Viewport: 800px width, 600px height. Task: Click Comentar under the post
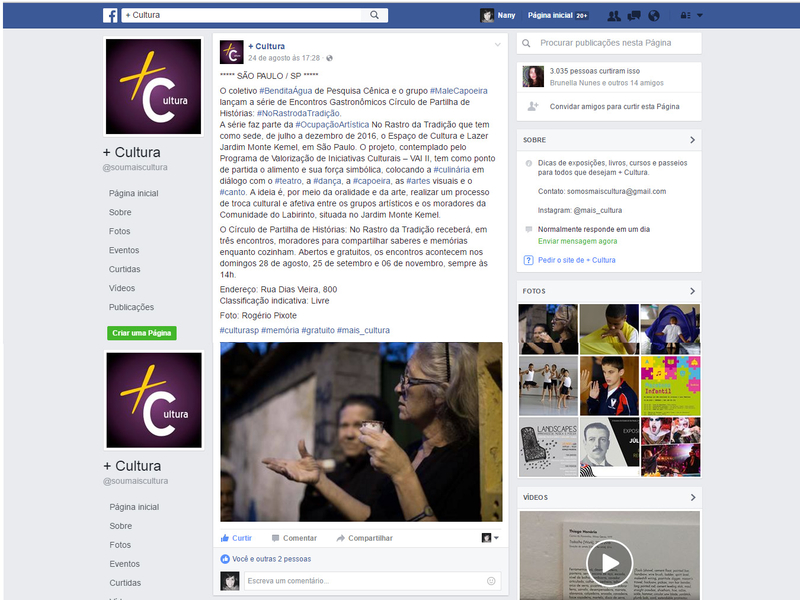pyautogui.click(x=294, y=538)
